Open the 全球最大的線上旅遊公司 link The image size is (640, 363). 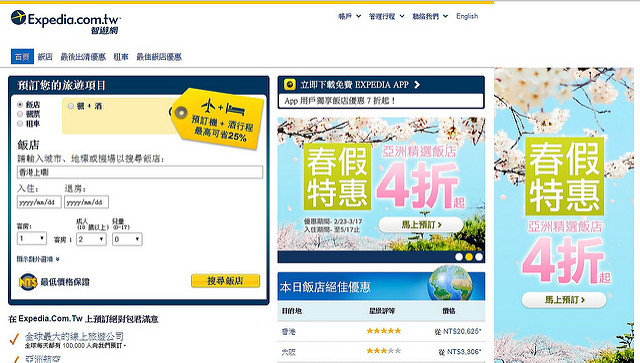(74, 336)
